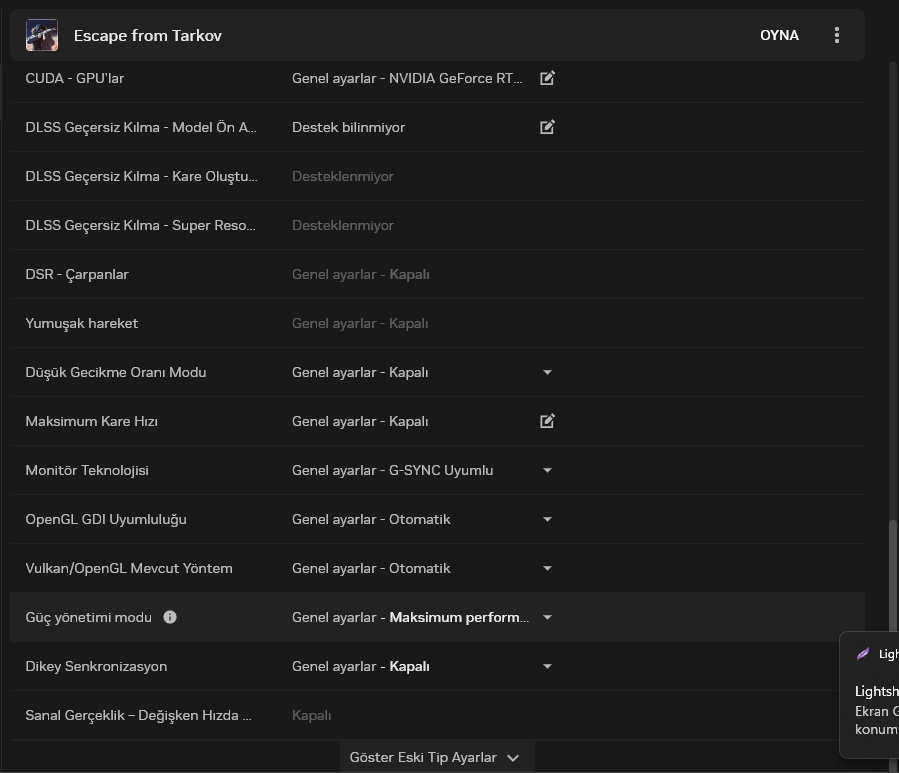
Task: Click the OpenGL GDI Uyumluluğu label
Action: coord(106,520)
